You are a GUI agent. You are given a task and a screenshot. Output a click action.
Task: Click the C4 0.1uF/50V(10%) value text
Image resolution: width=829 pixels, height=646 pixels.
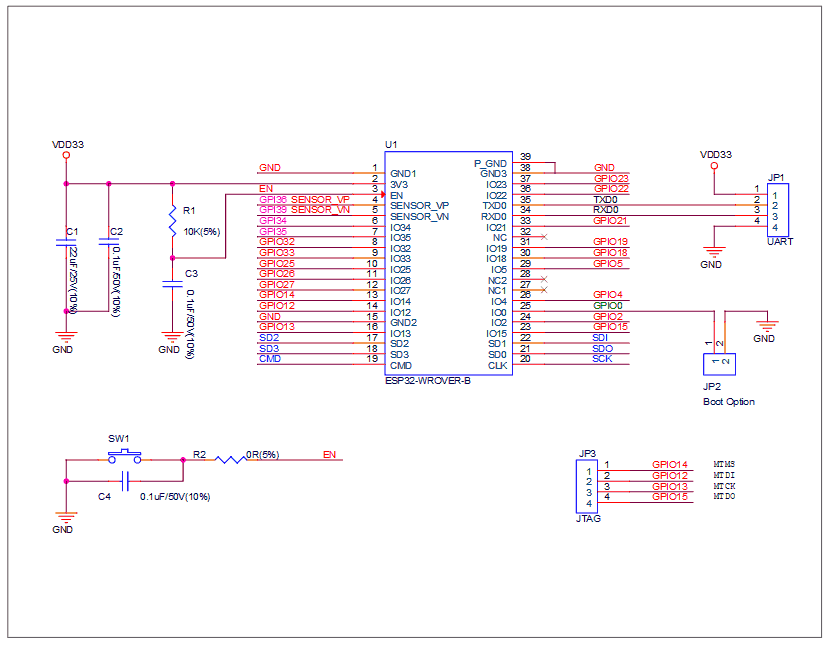[175, 497]
